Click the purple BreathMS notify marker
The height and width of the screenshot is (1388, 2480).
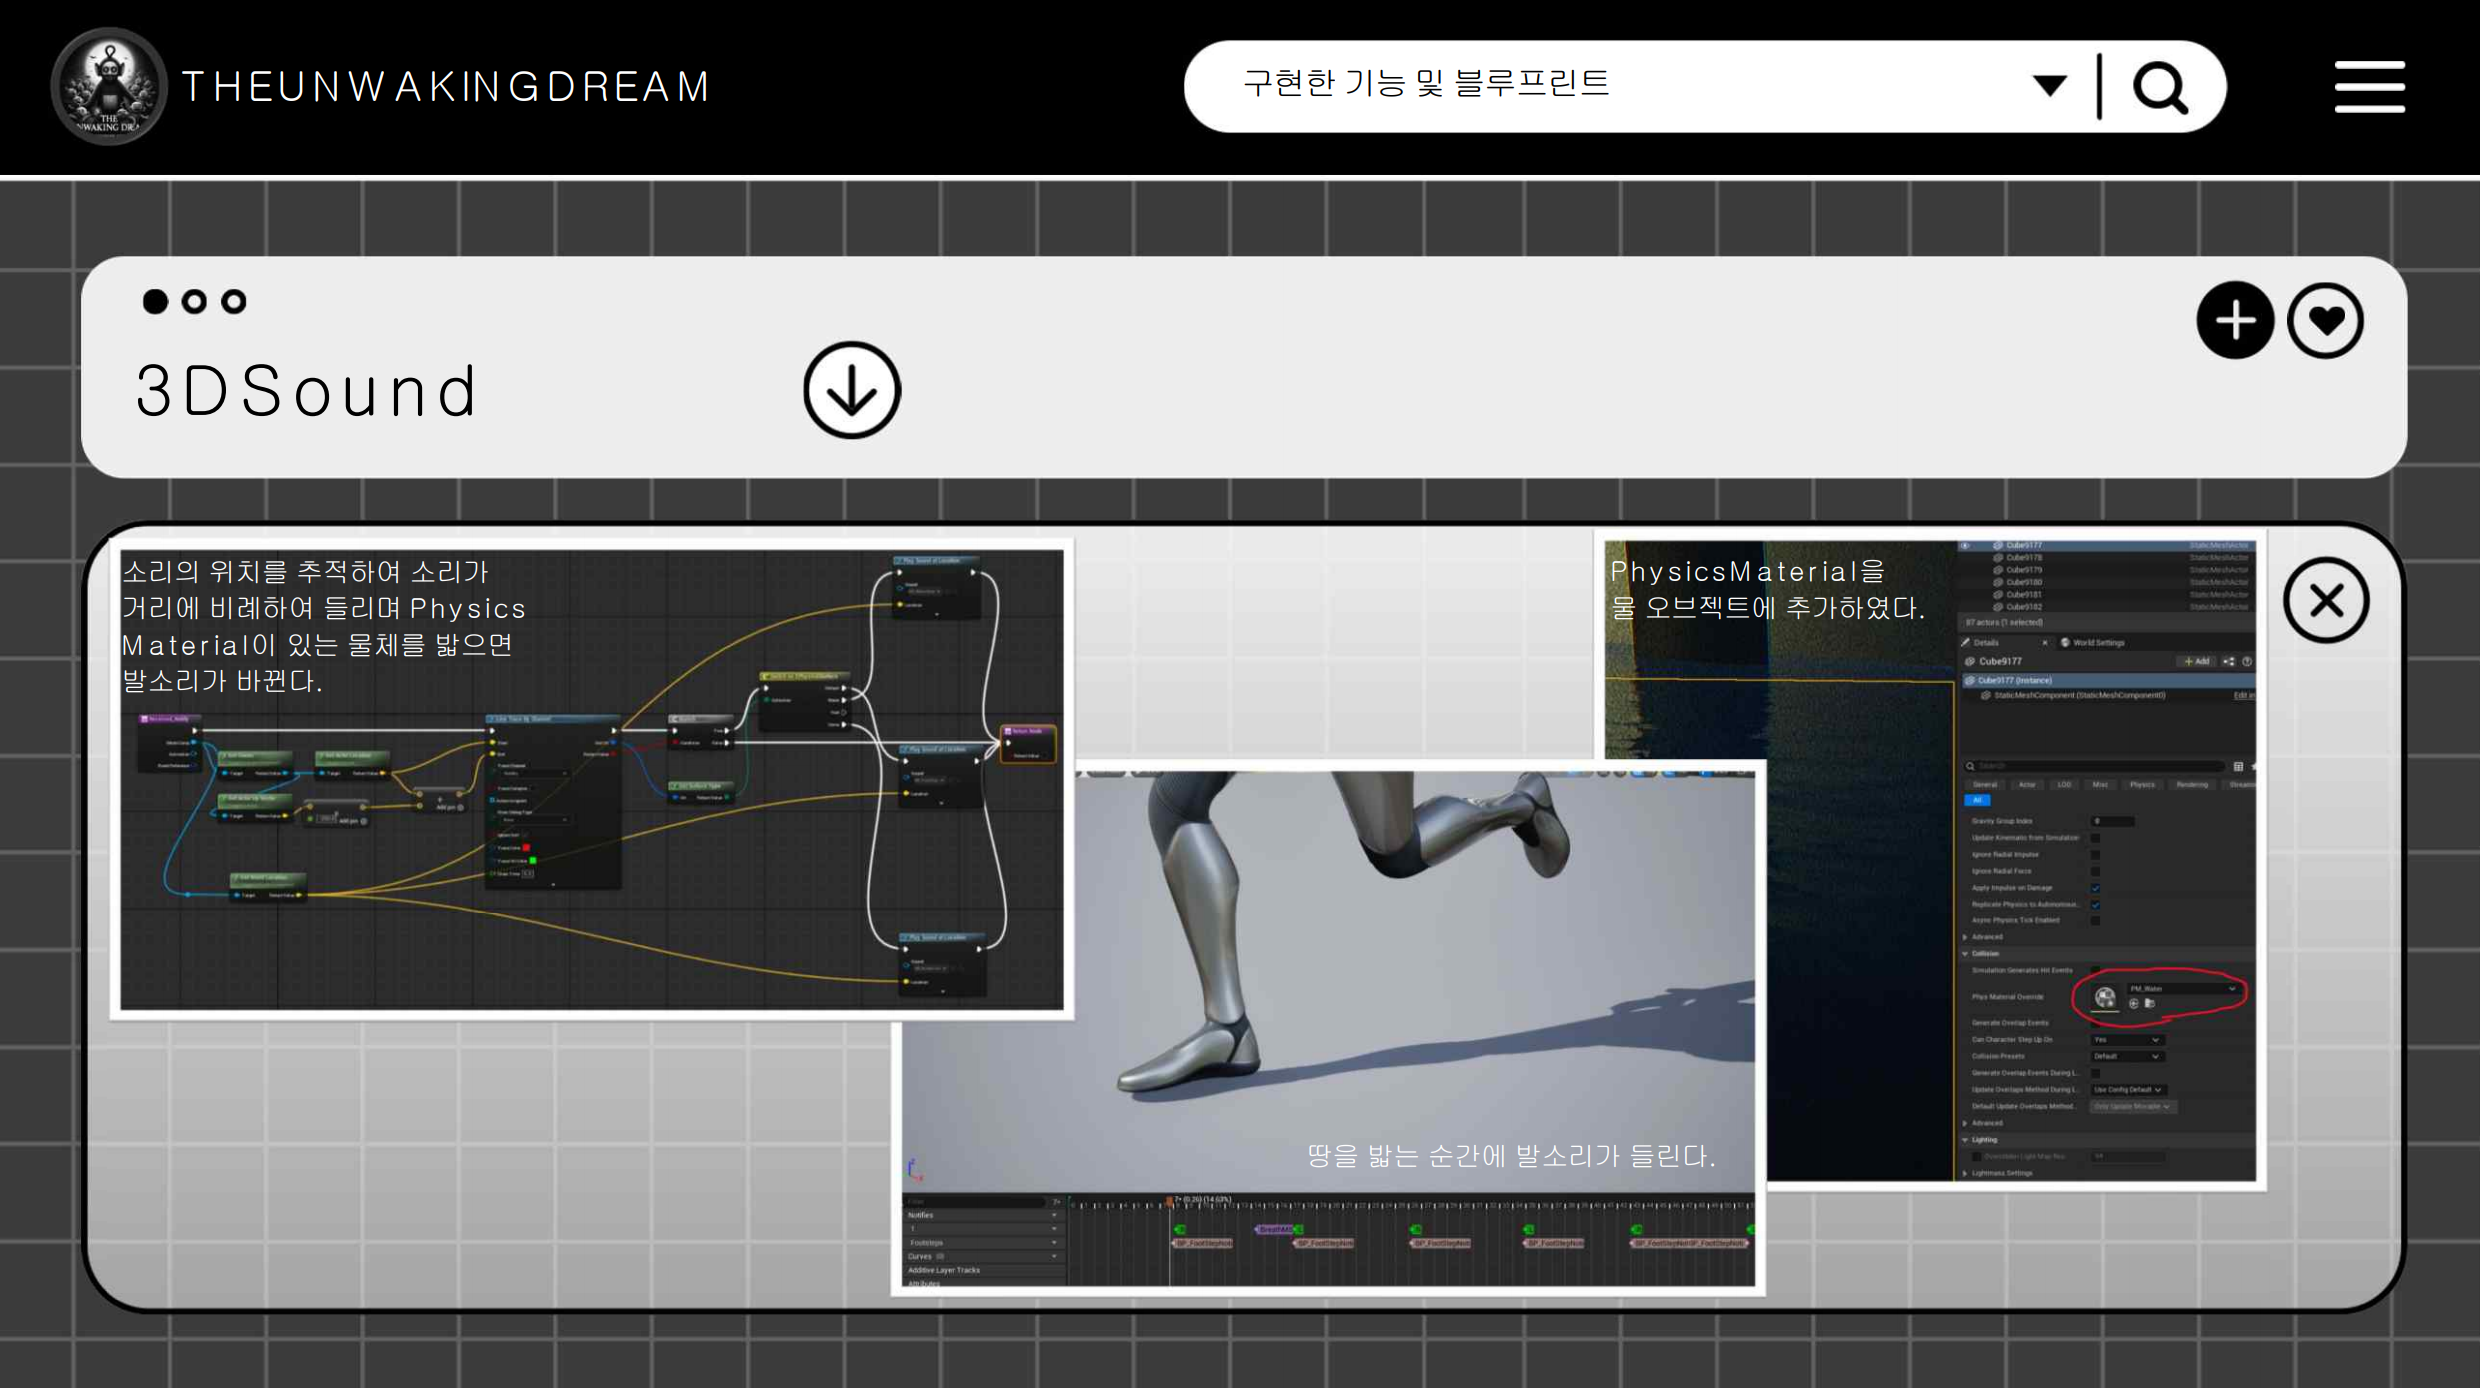1274,1229
